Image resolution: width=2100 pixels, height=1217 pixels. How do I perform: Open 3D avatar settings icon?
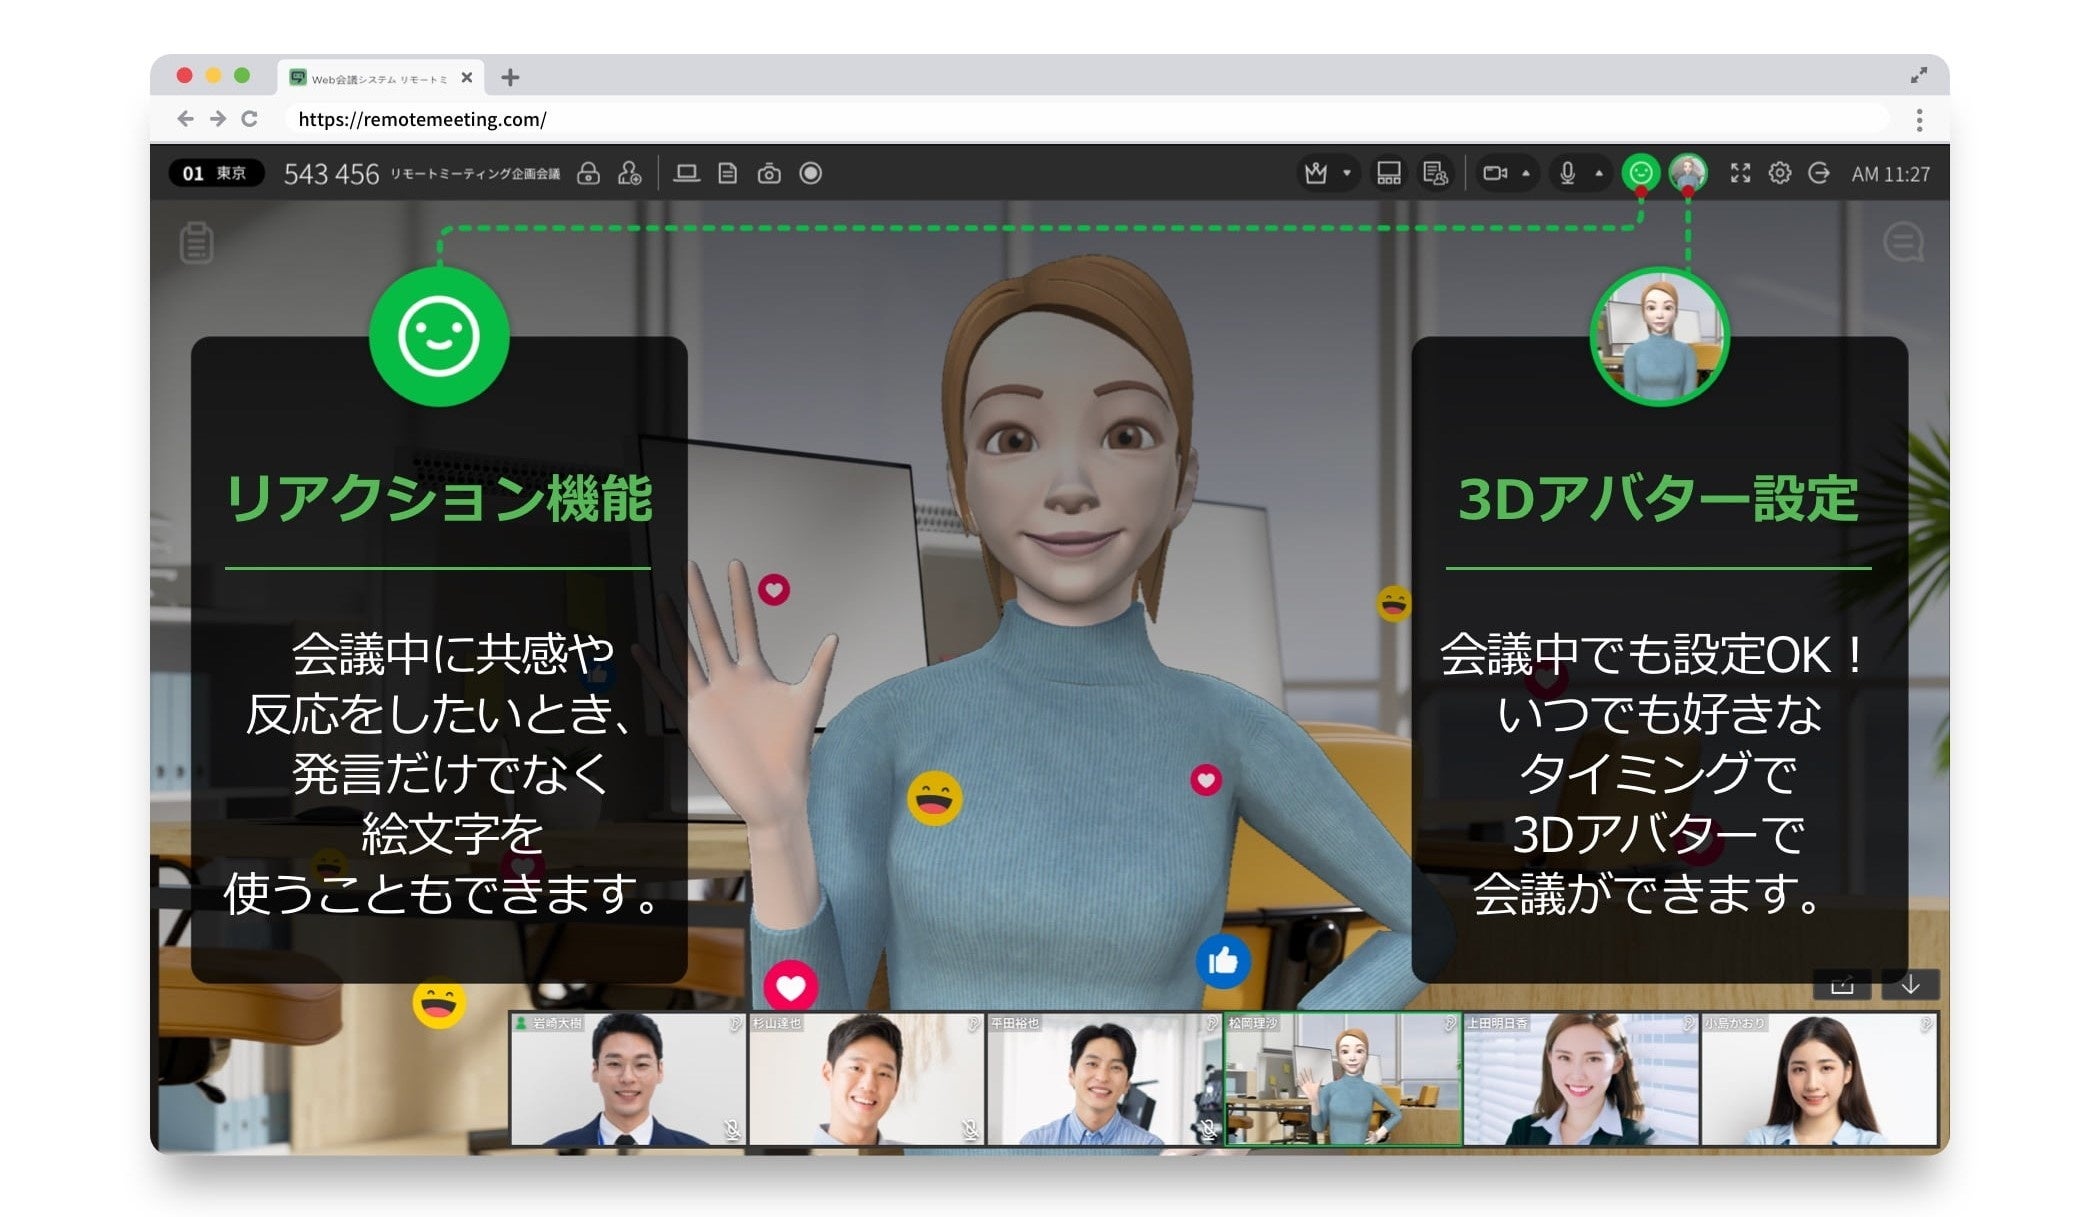coord(1688,173)
